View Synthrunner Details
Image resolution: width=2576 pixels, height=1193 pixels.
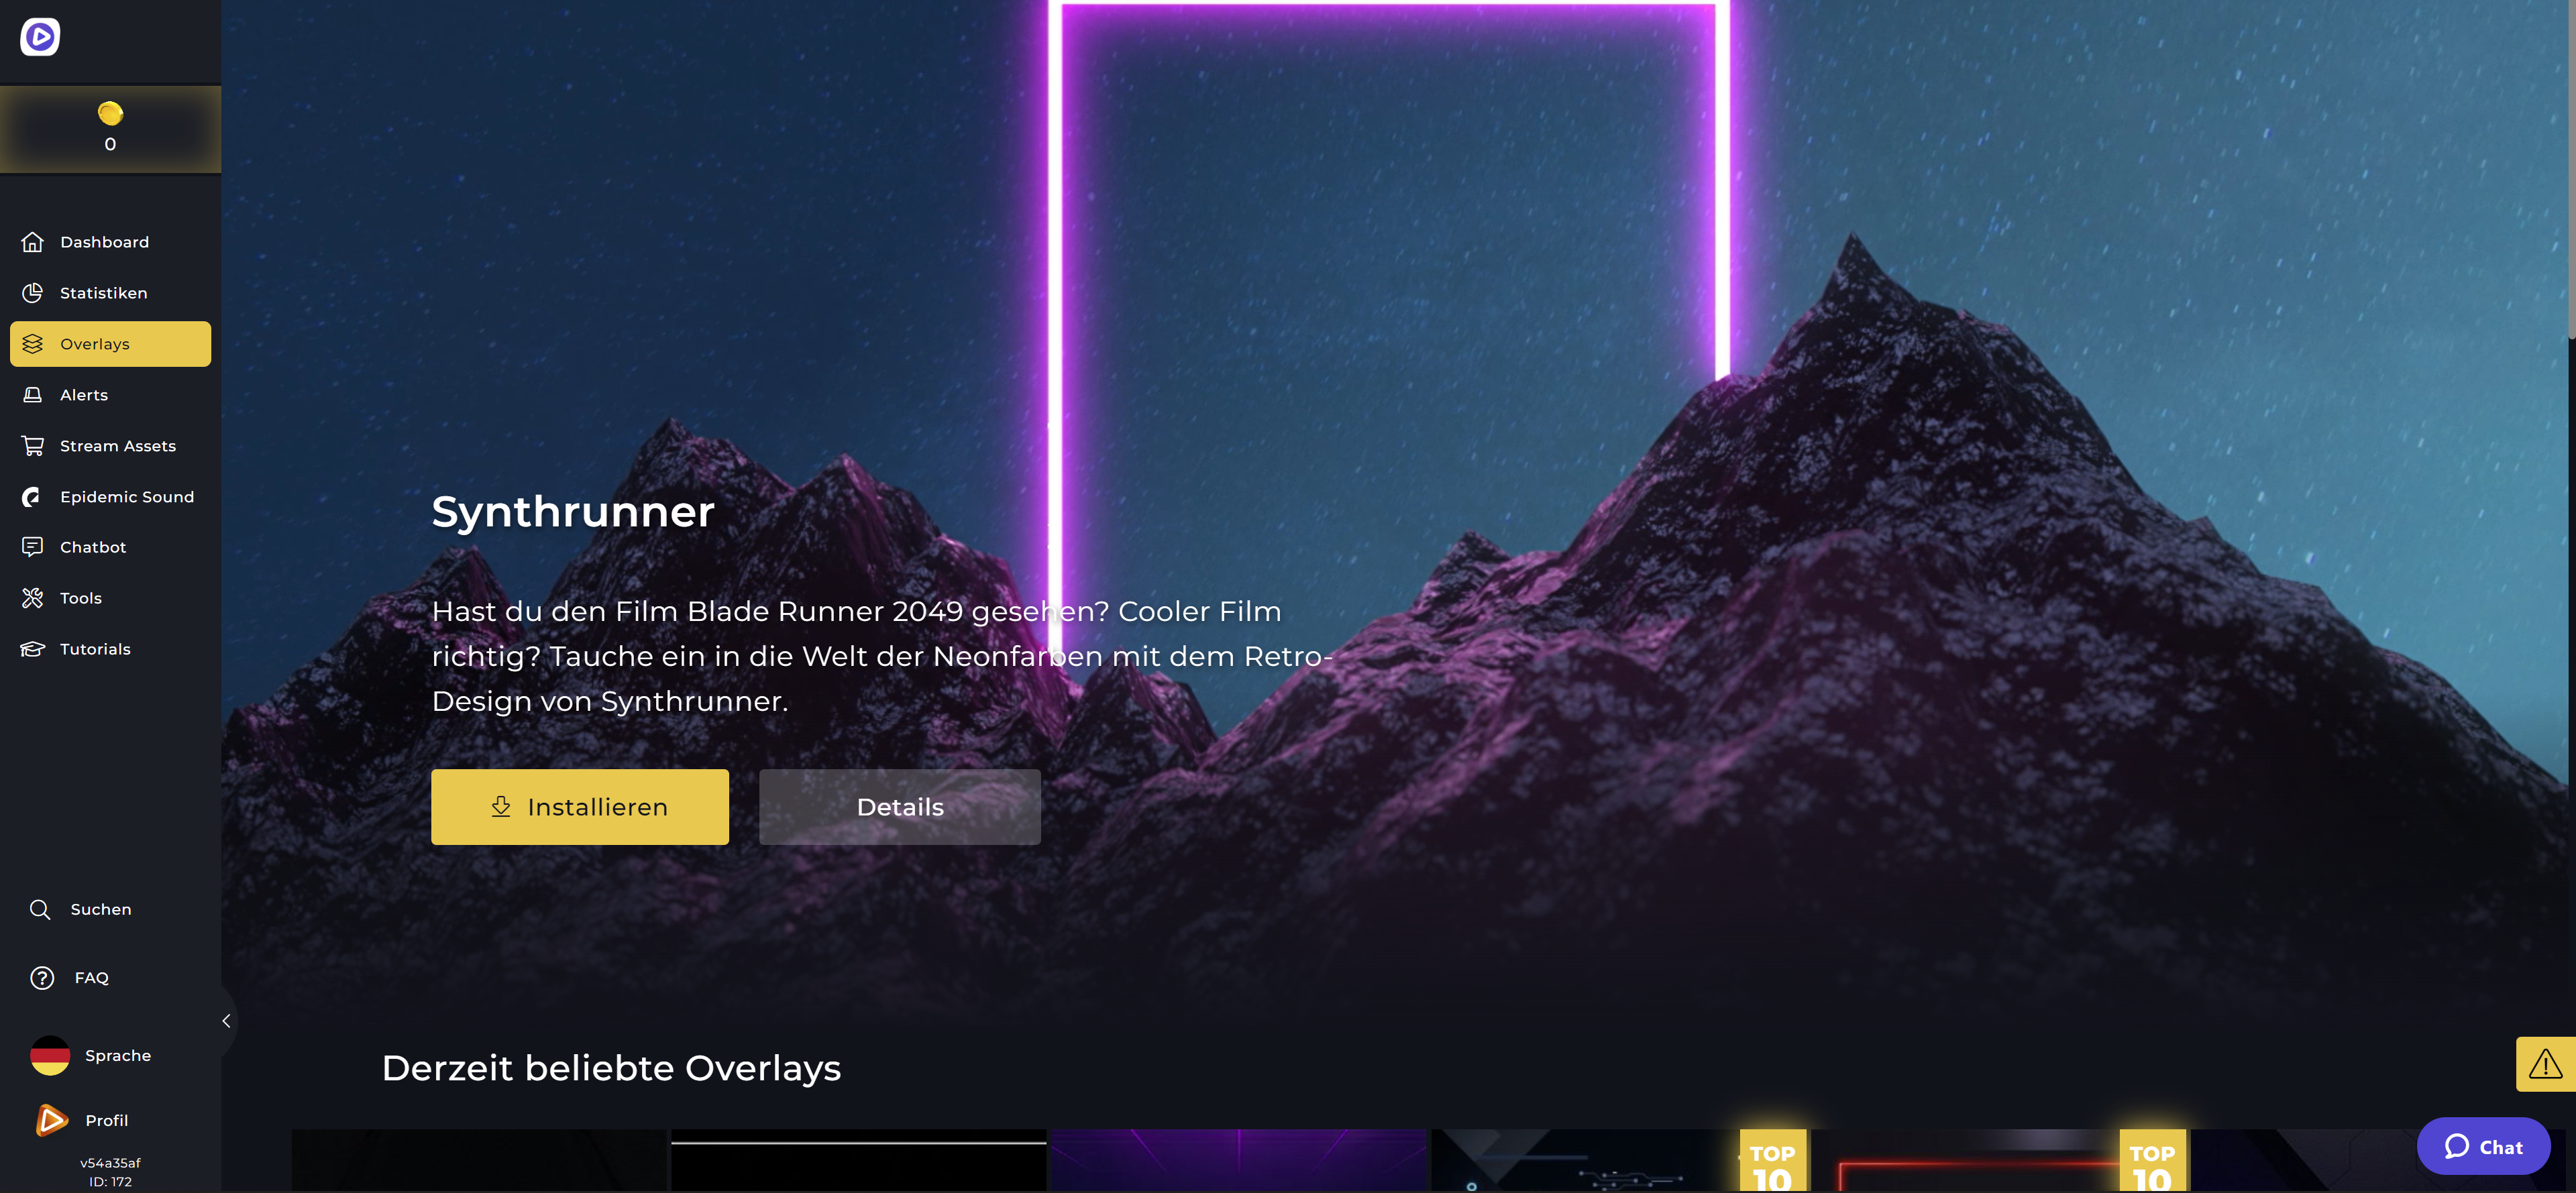[899, 806]
